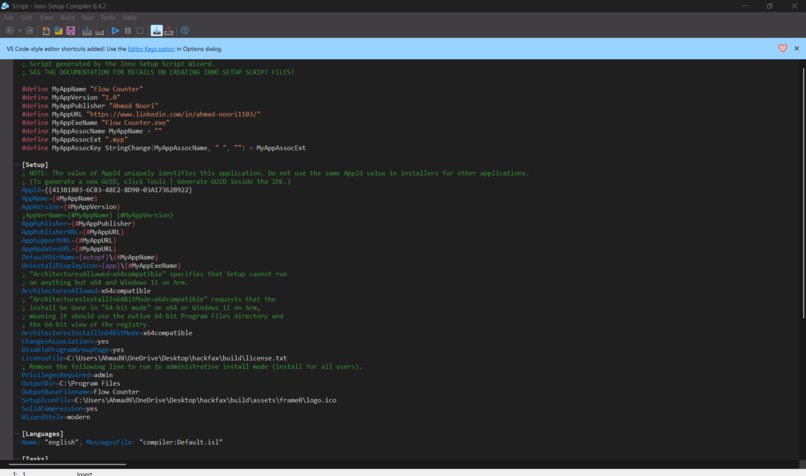
Task: Click the Stop Compile toolbar icon
Action: tap(99, 31)
